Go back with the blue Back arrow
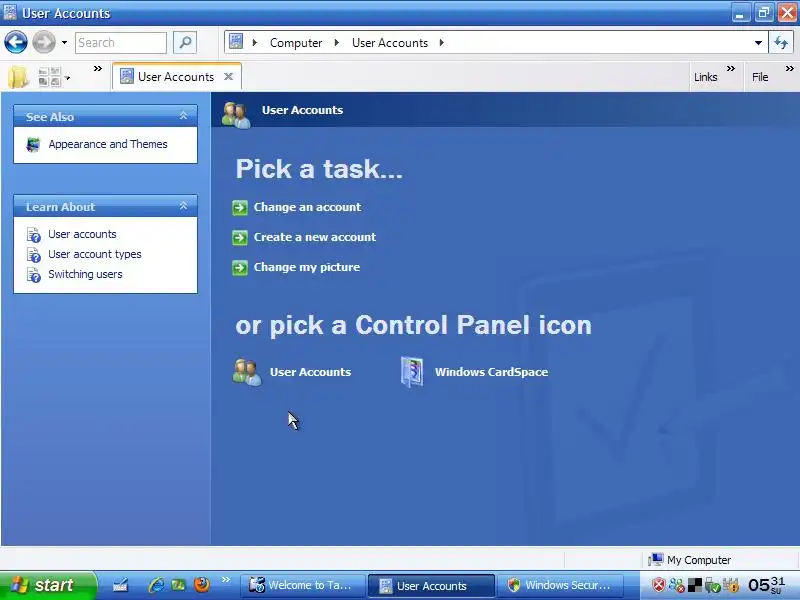800x600 pixels. tap(15, 42)
